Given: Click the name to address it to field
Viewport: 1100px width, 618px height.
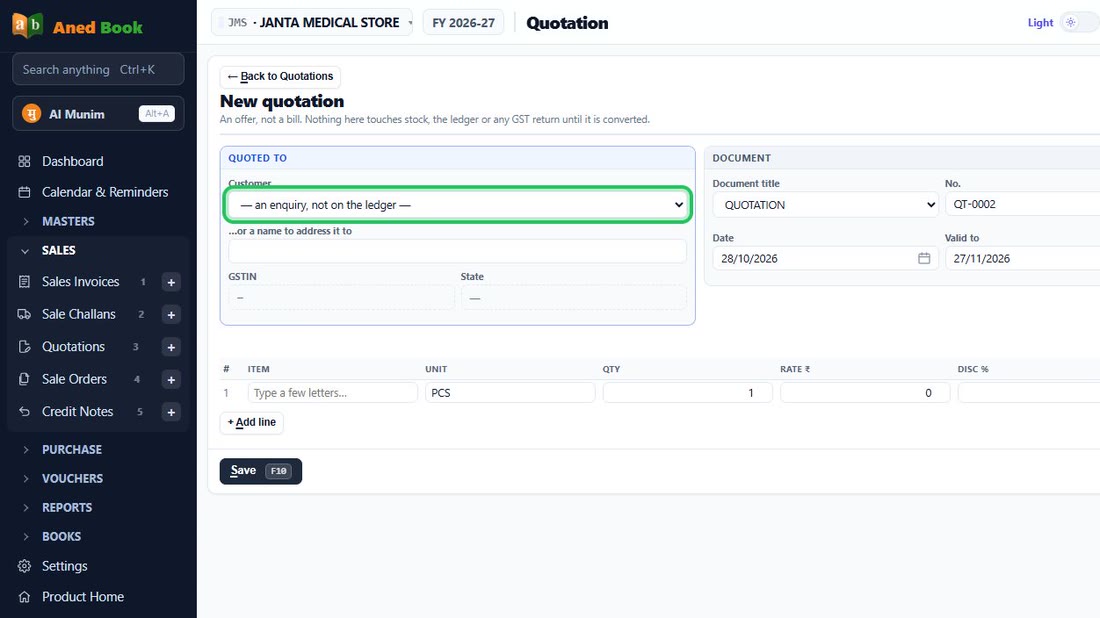Looking at the screenshot, I should tap(457, 251).
